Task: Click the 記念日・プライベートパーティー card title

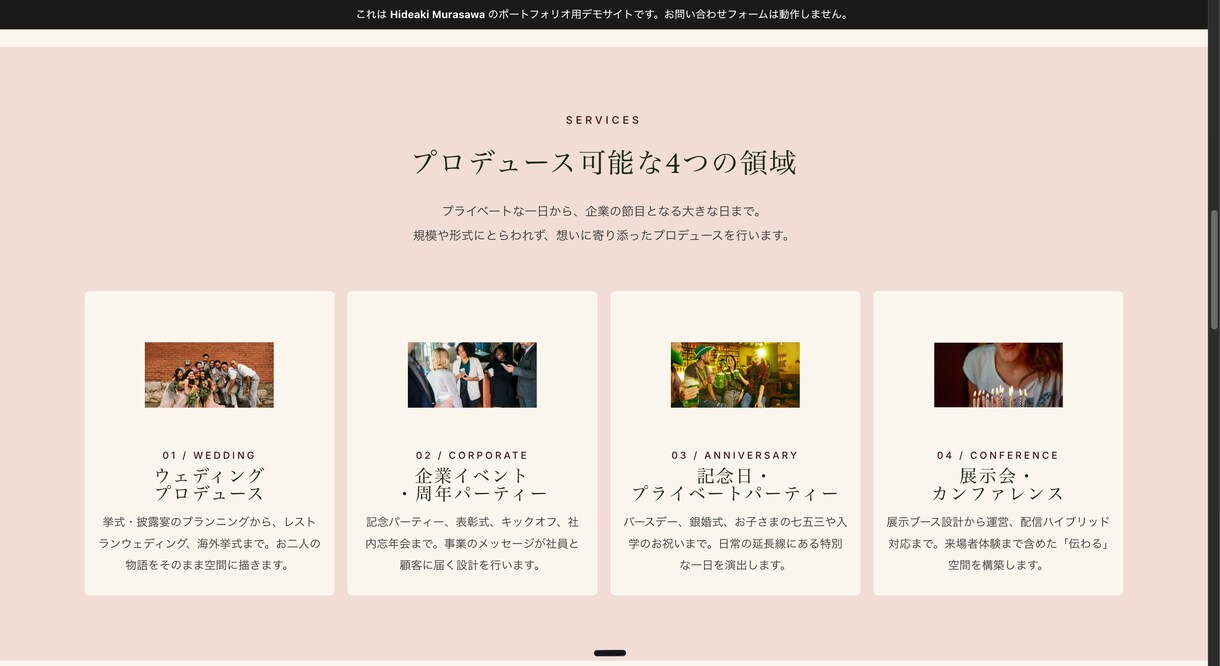Action: (x=735, y=484)
